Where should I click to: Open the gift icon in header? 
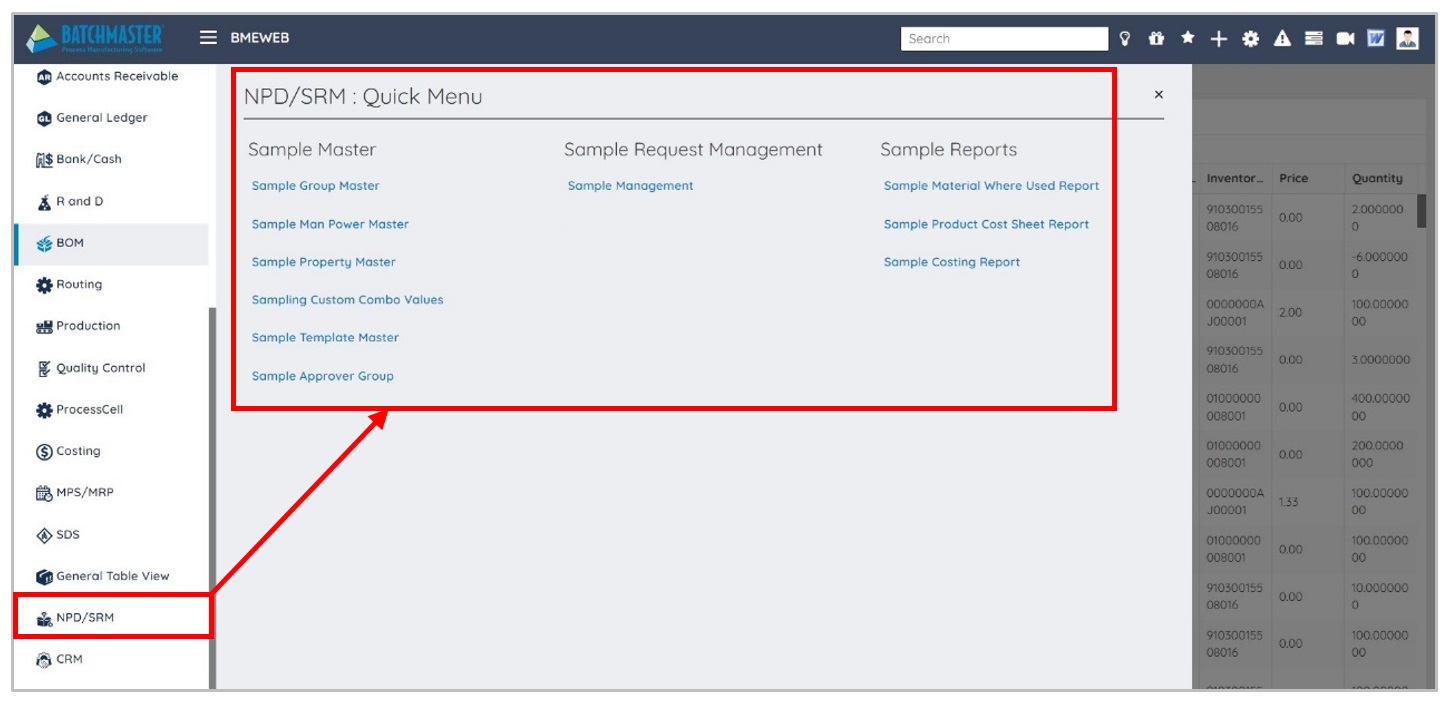[x=1156, y=39]
